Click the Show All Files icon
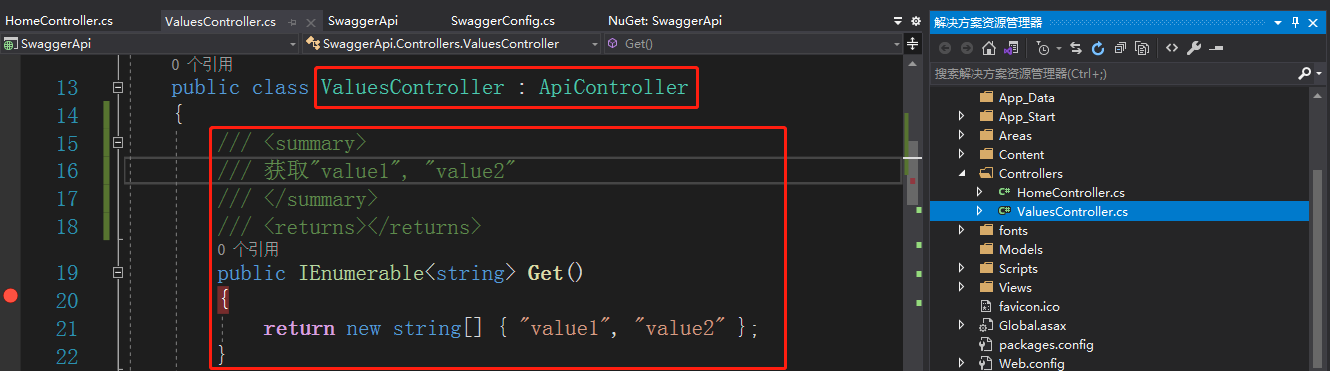1330x371 pixels. tap(1141, 48)
